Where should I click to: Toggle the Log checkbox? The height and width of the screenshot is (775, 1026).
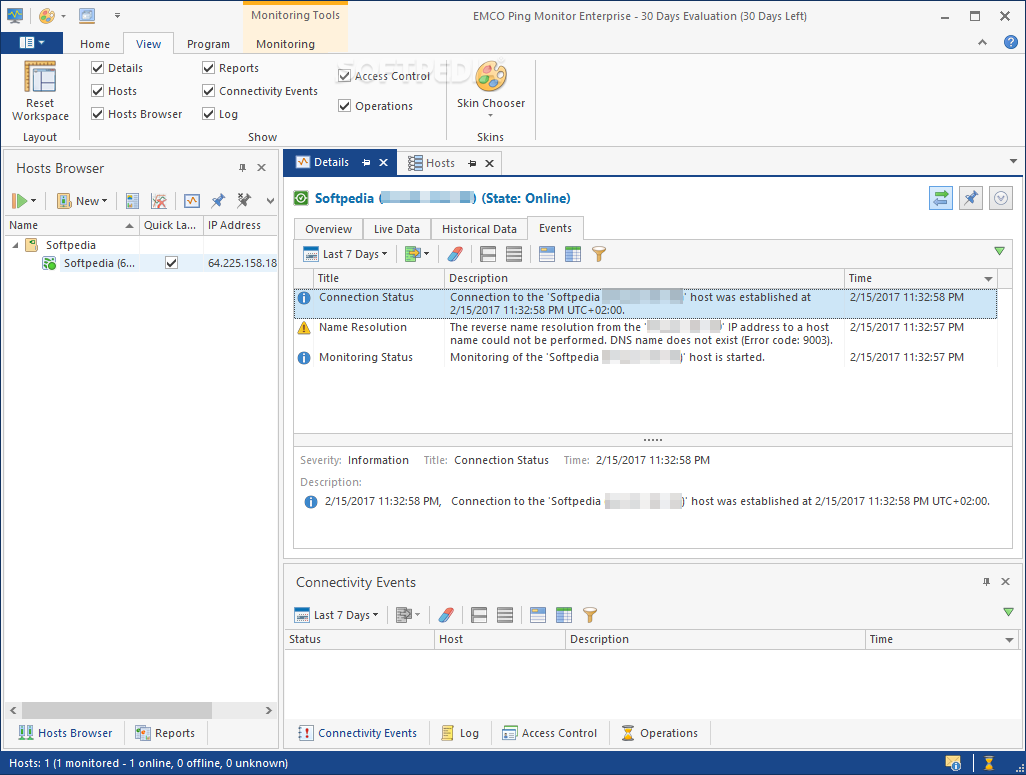pyautogui.click(x=209, y=113)
